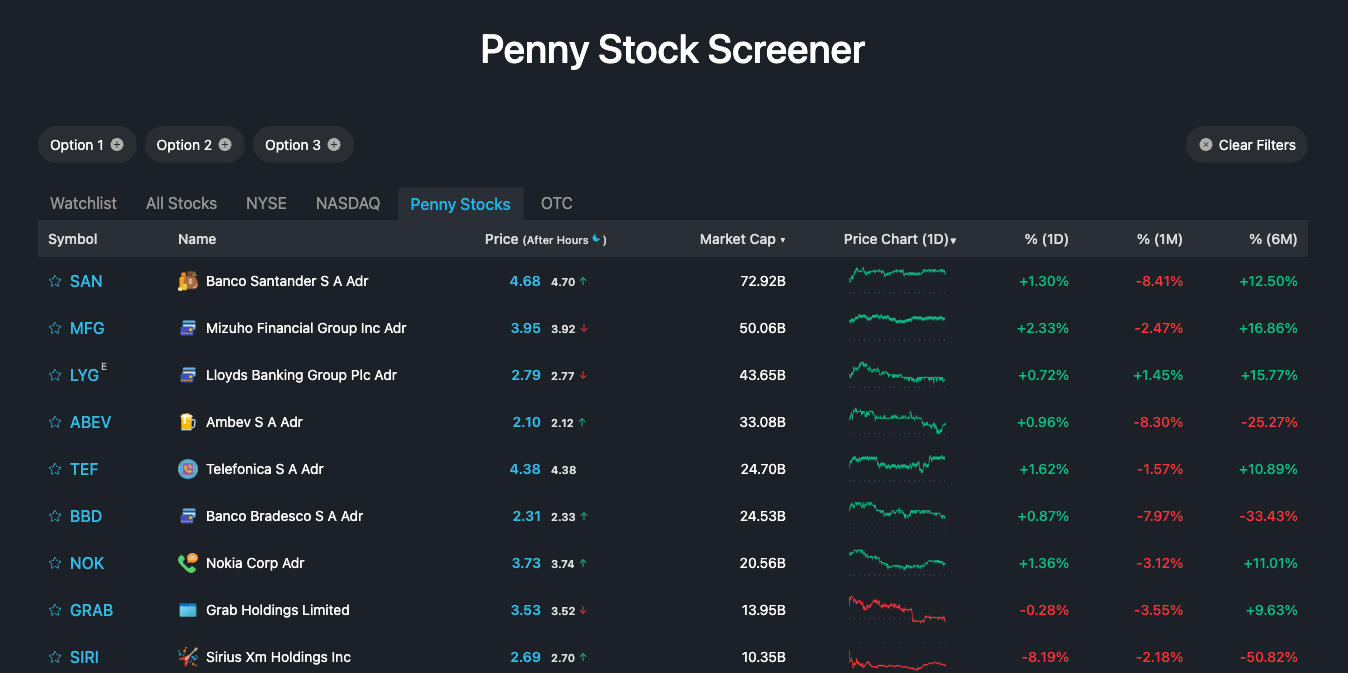Viewport: 1348px width, 673px height.
Task: Select the OTC tab
Action: click(557, 203)
